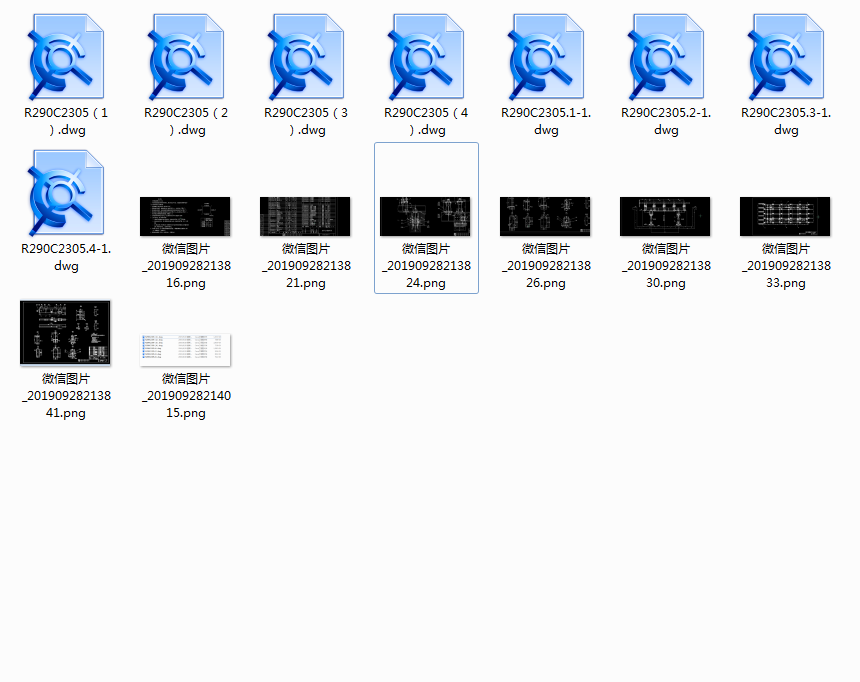
Task: Click the file name R290C2305 (2).dwg
Action: click(x=186, y=121)
